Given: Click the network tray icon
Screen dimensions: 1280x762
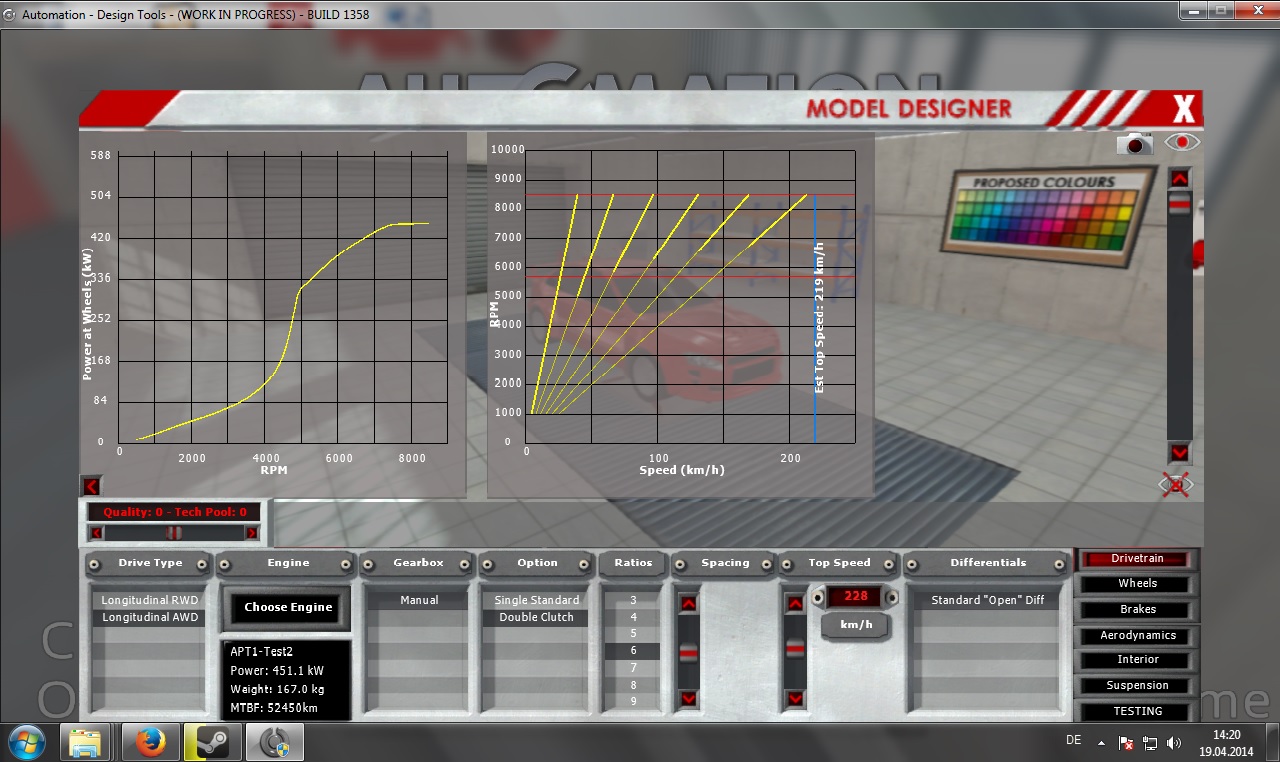Looking at the screenshot, I should coord(1150,744).
